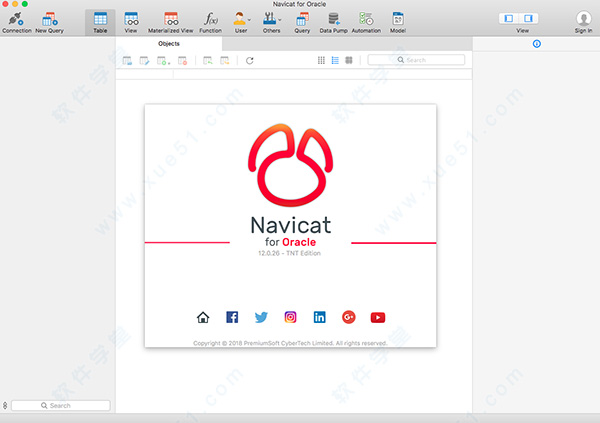
Task: Open Materialized View section
Action: (171, 22)
